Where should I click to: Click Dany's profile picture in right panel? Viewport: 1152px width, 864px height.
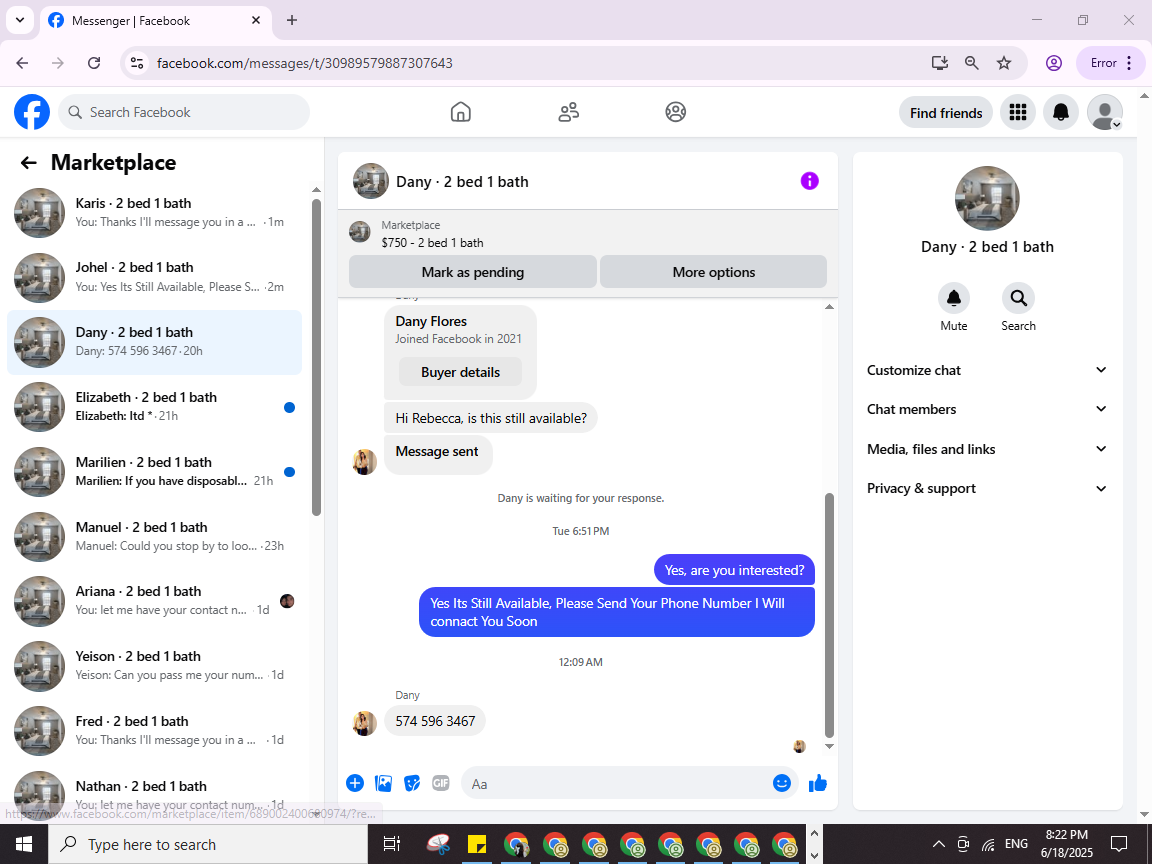pyautogui.click(x=987, y=198)
